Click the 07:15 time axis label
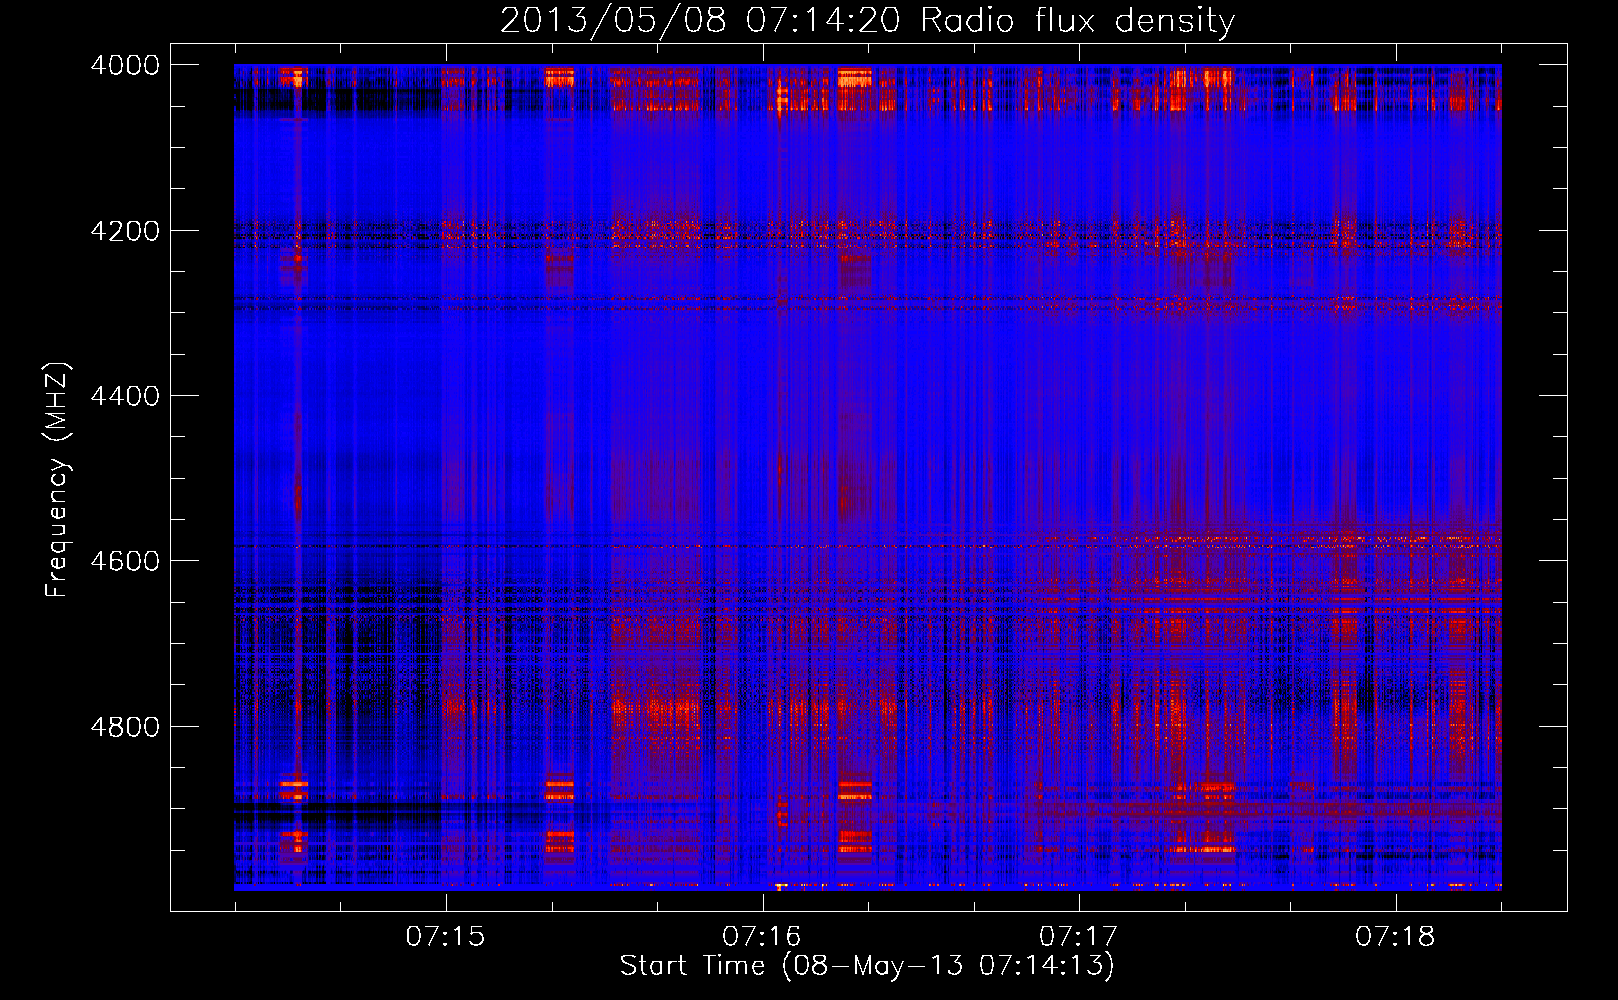Screen dimensions: 1618x1000 point(445,936)
